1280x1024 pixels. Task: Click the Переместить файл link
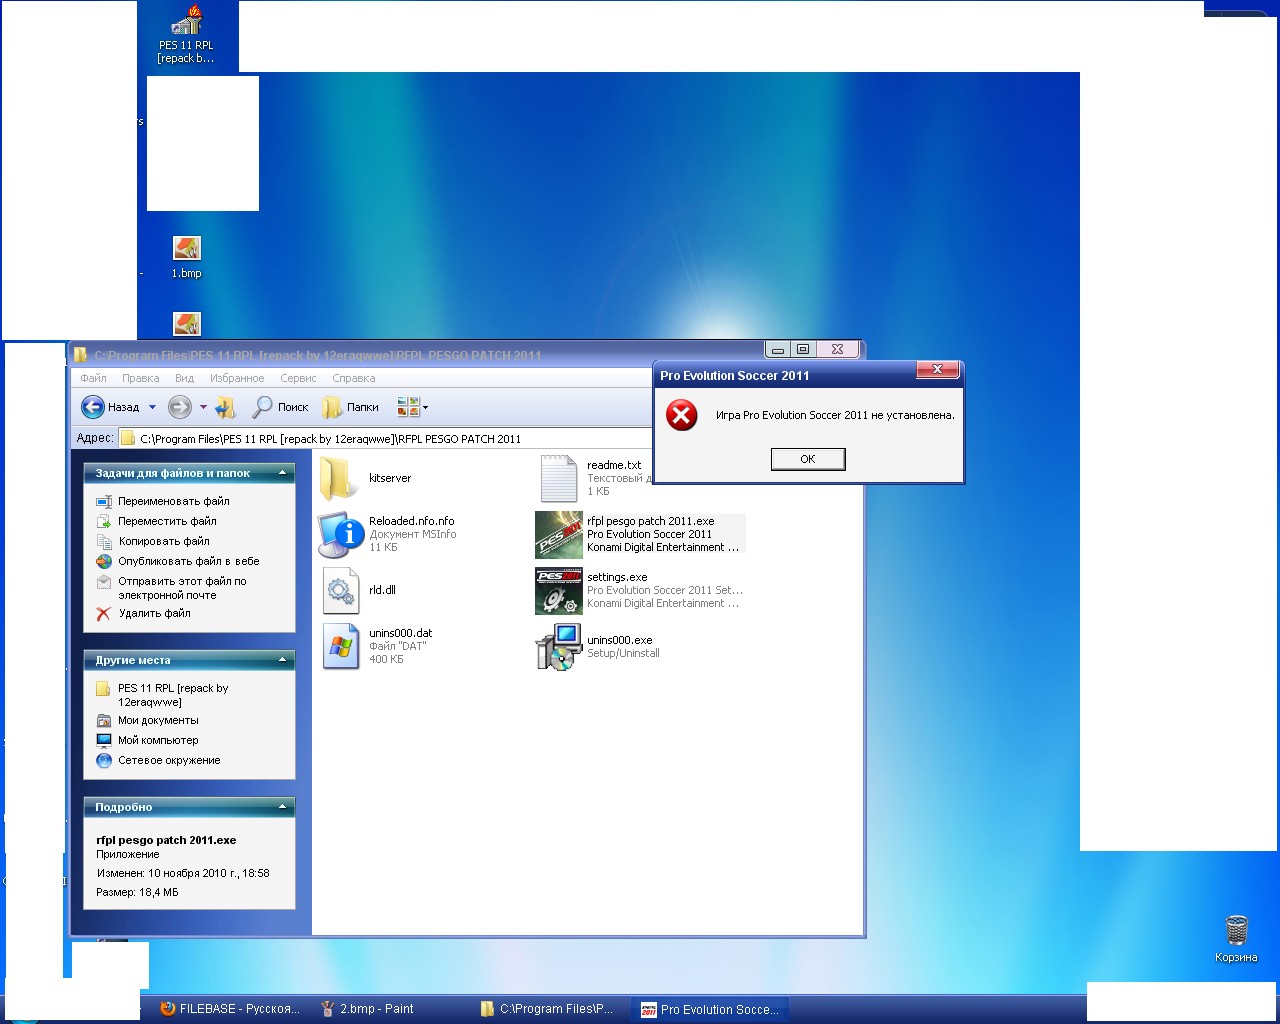point(167,521)
